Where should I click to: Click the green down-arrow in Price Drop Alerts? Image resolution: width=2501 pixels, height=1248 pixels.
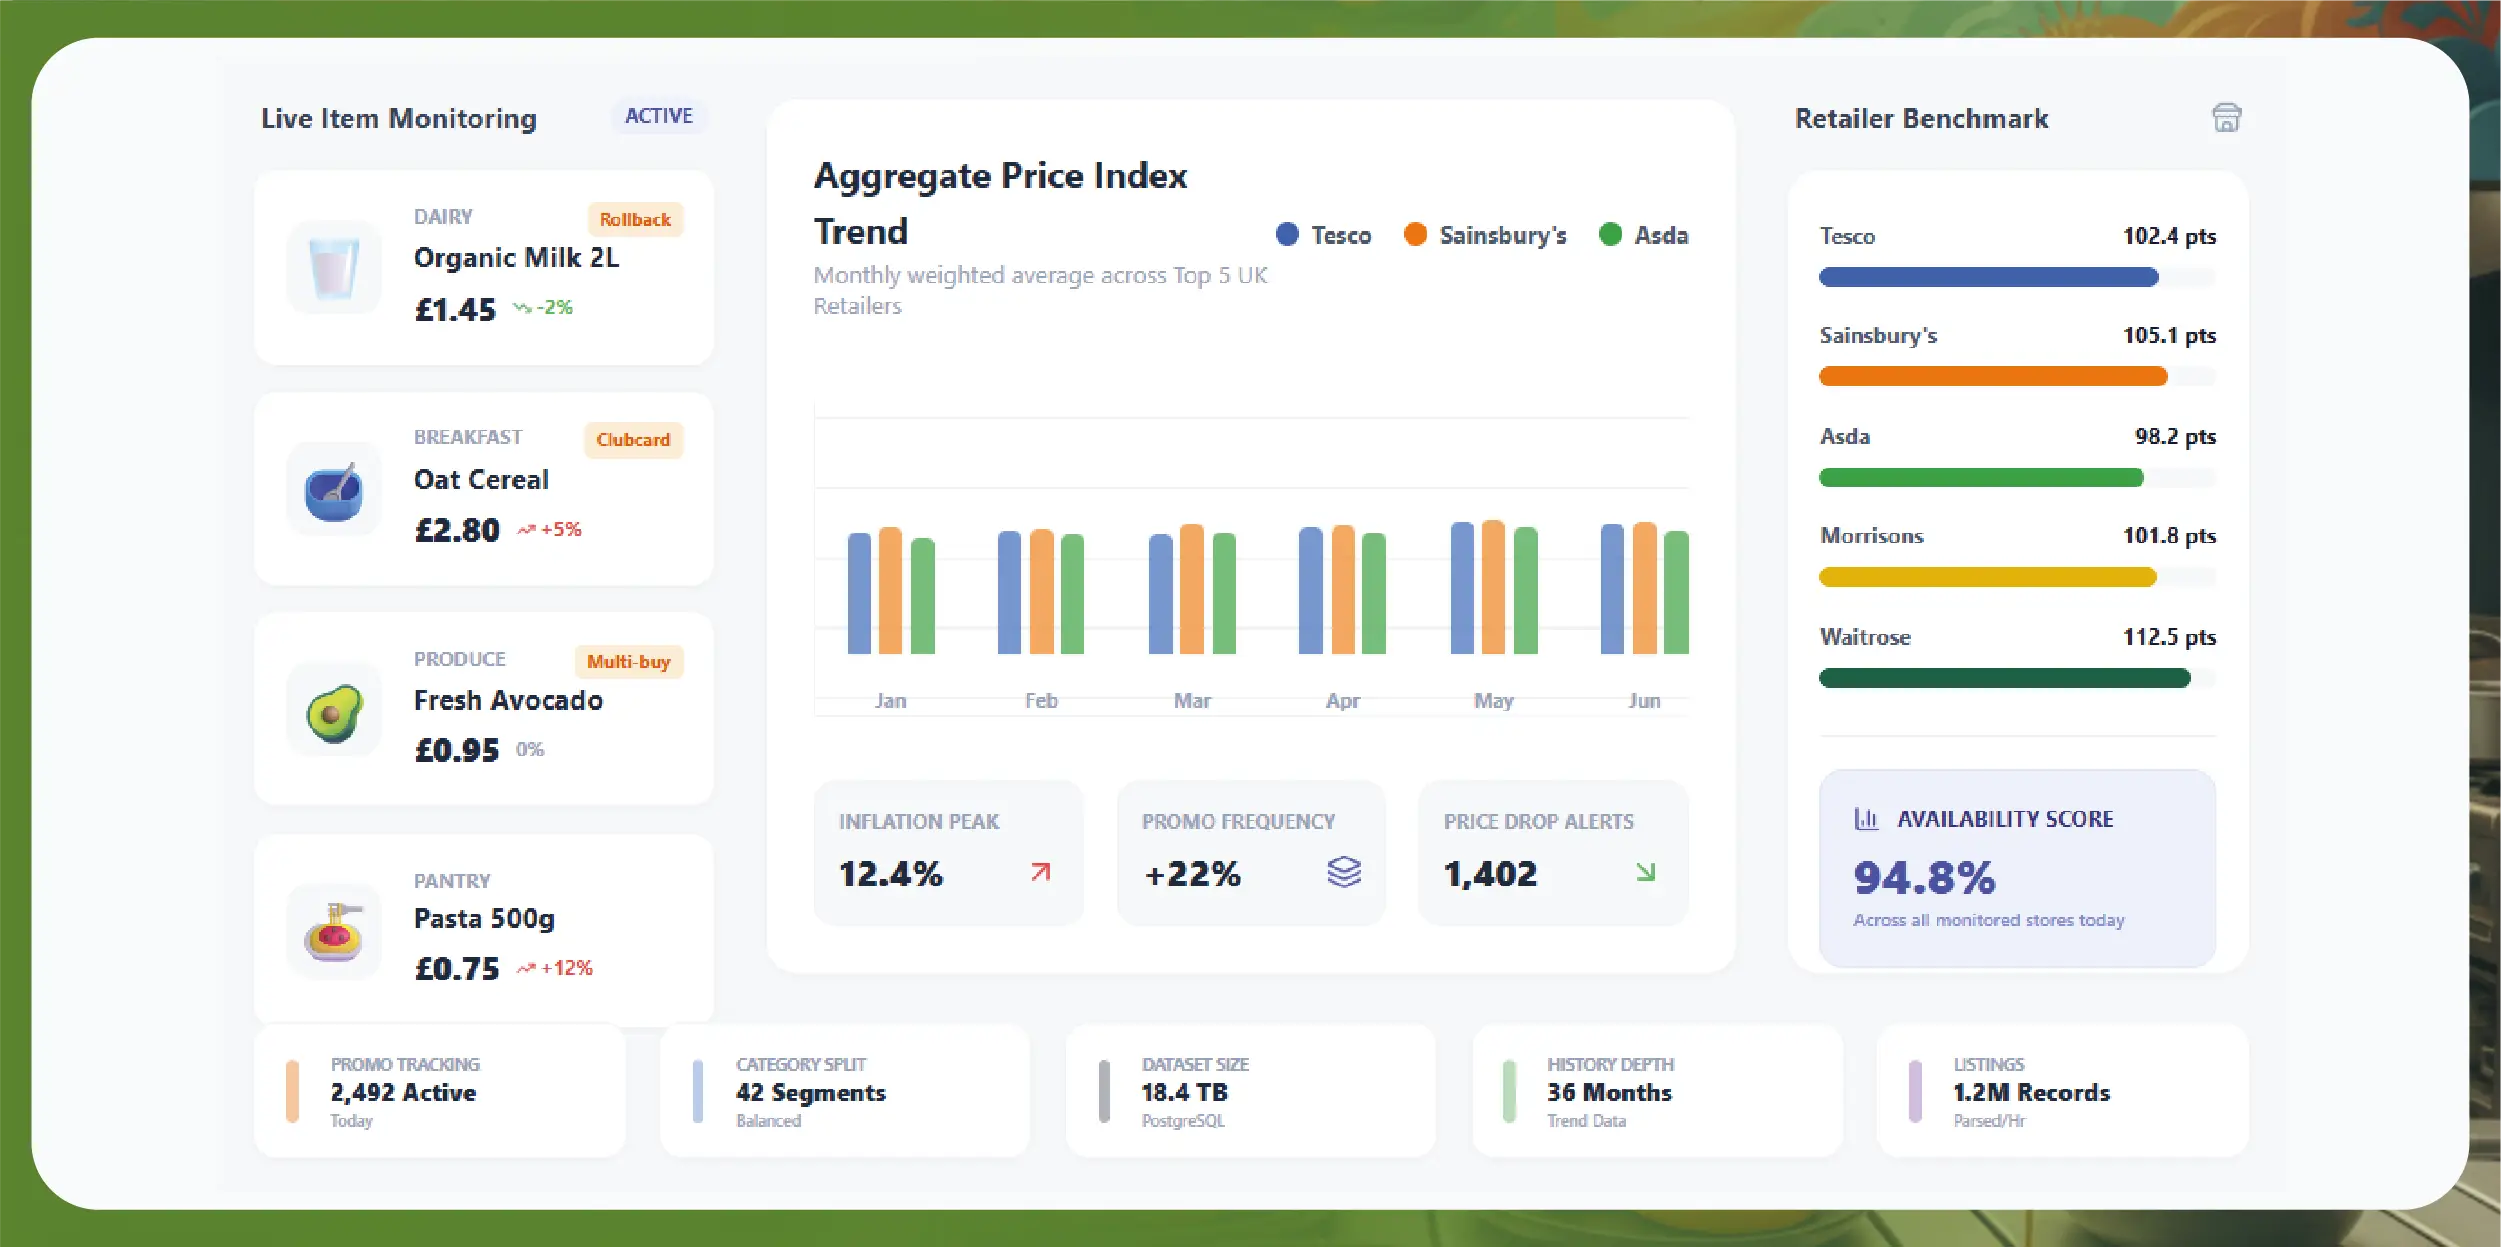tap(1645, 872)
